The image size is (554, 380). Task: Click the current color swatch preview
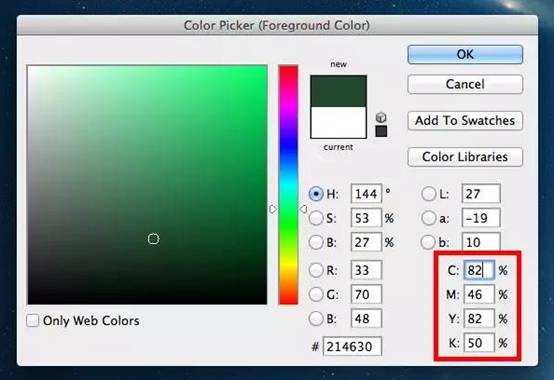pyautogui.click(x=338, y=123)
